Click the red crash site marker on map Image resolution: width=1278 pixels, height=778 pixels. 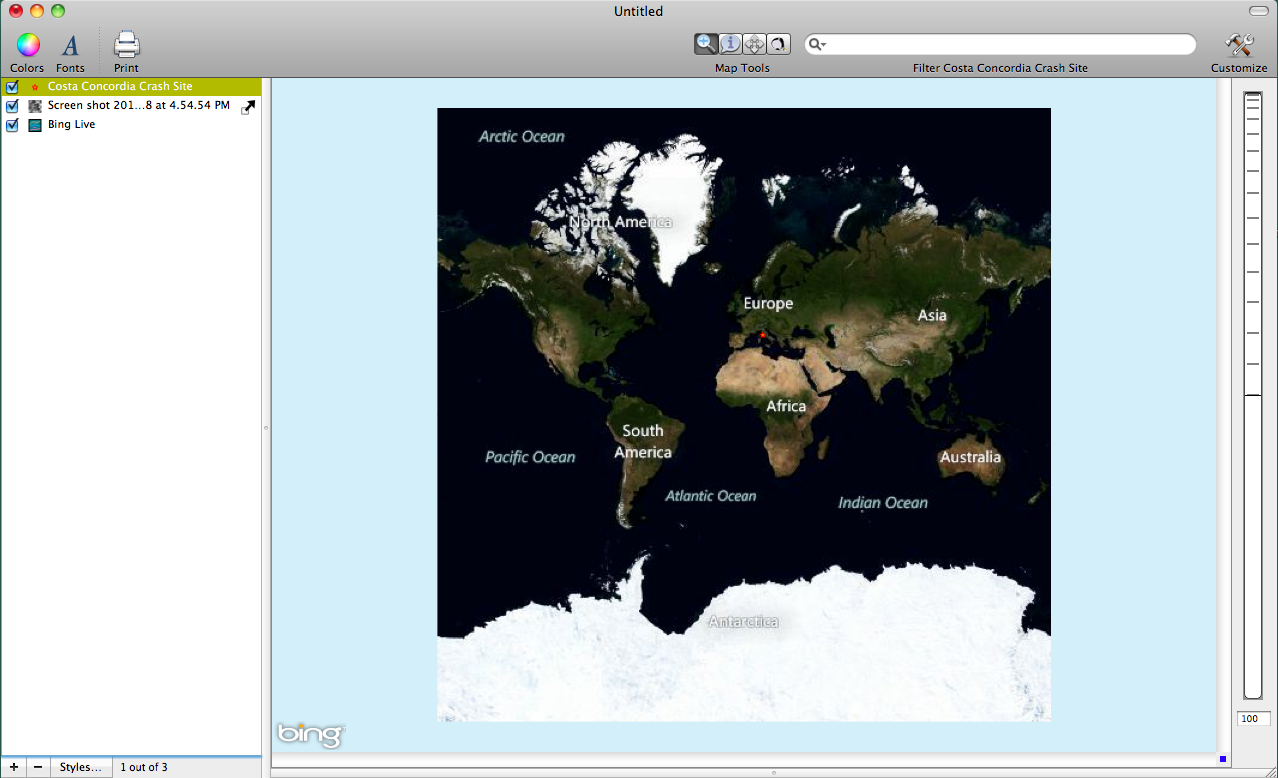pos(762,335)
